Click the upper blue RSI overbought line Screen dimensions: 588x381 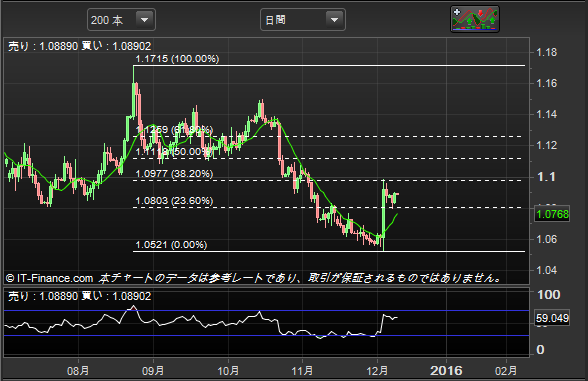tap(266, 310)
